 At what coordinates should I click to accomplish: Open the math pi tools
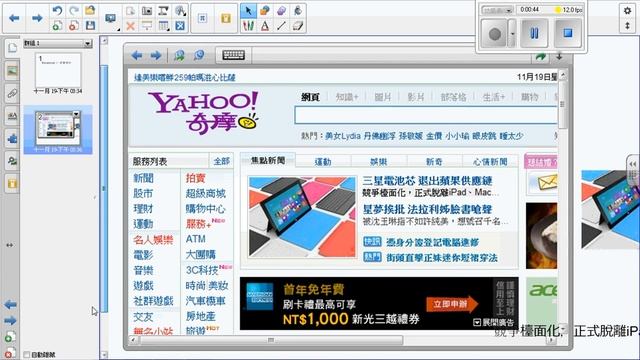click(202, 18)
